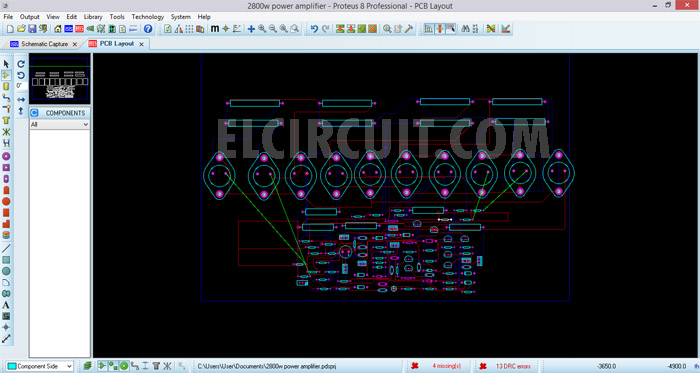Toggle the Selection Filter components button

pyautogui.click(x=102, y=366)
